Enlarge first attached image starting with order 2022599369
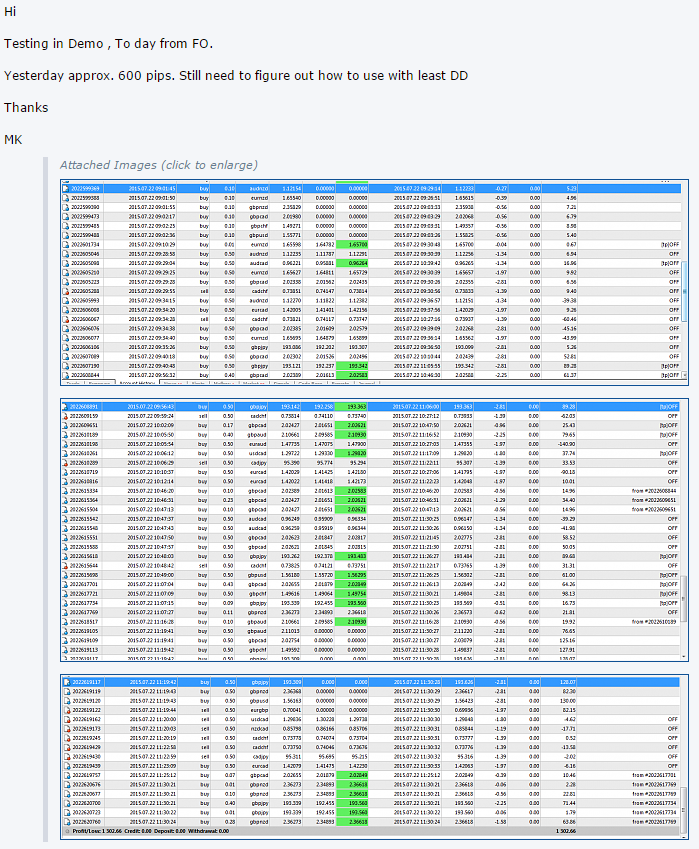The image size is (699, 849). click(x=374, y=283)
